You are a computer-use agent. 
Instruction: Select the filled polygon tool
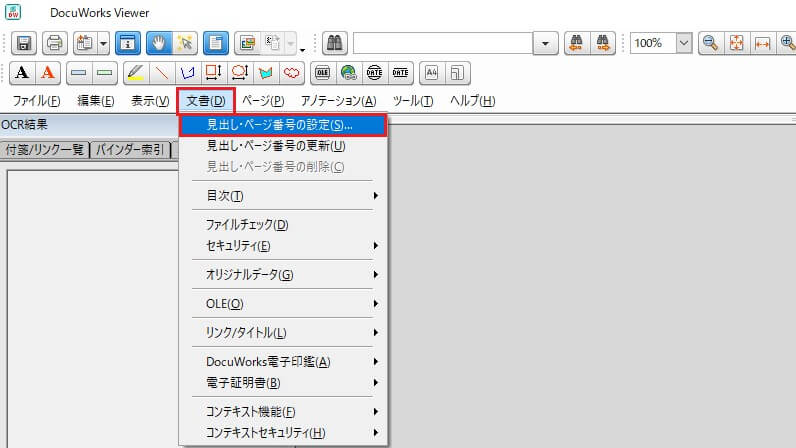(265, 73)
